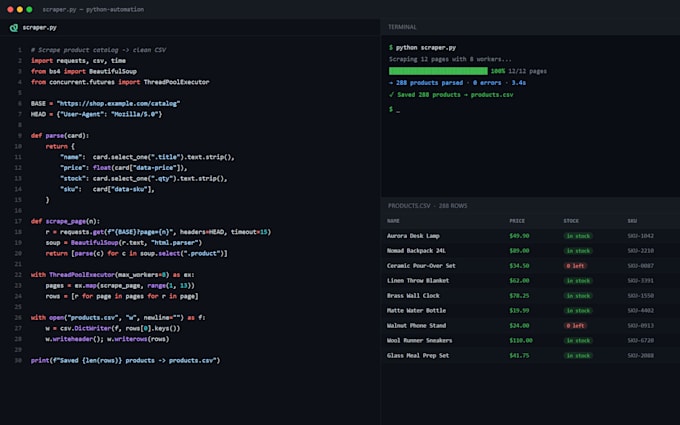Click the SKU-6720 cell
The width and height of the screenshot is (680, 425).
641,340
